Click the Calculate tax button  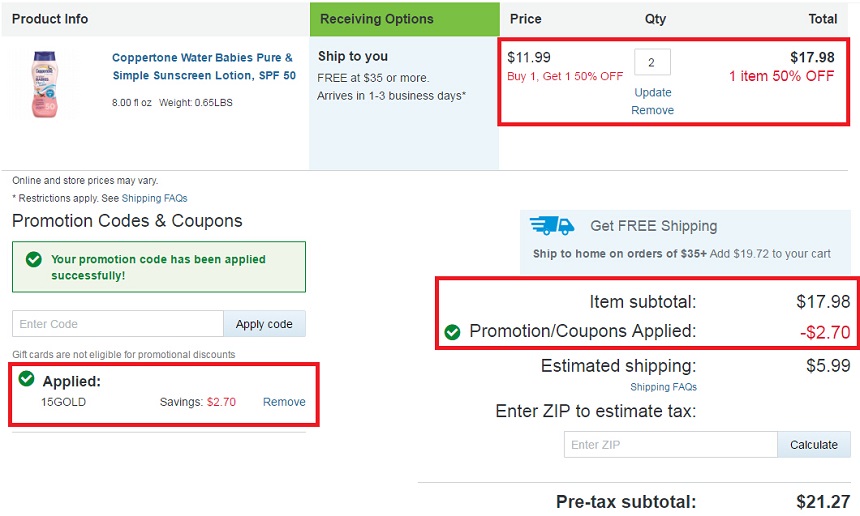pos(814,445)
